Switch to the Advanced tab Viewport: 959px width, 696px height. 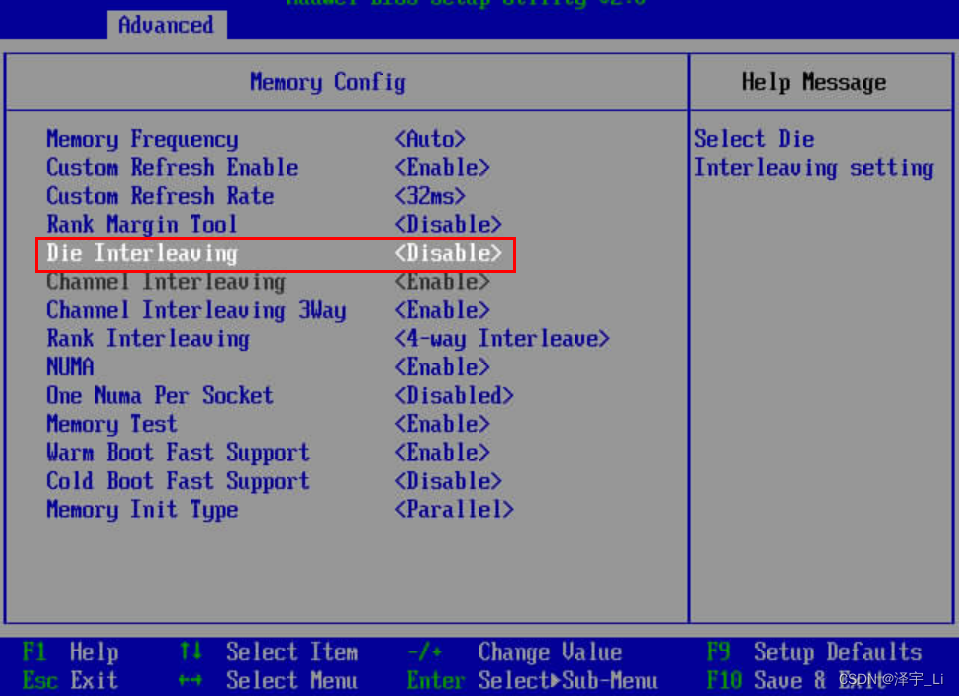point(166,25)
